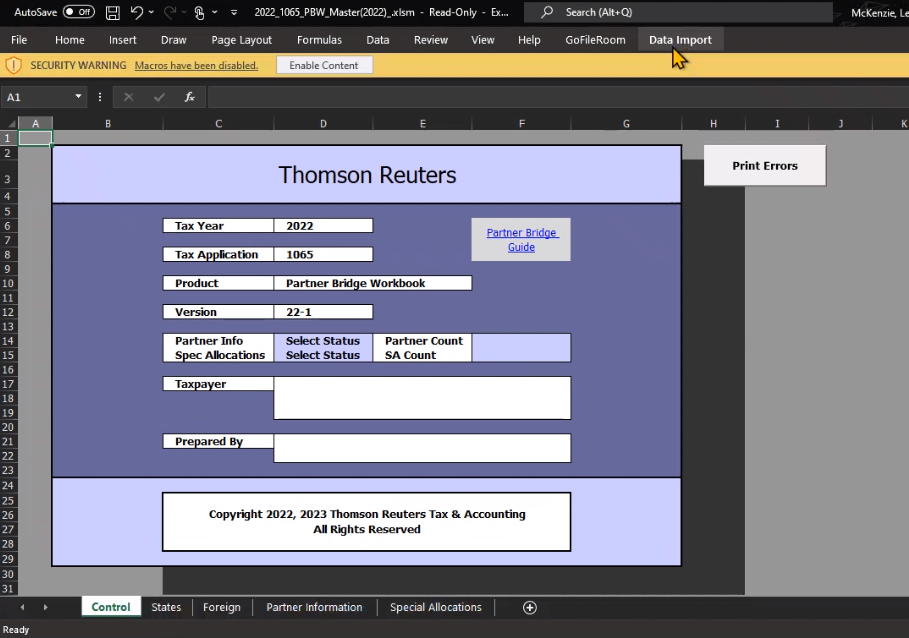The width and height of the screenshot is (909, 638).
Task: Click the Select All corner triangle
Action: pyautogui.click(x=10, y=123)
